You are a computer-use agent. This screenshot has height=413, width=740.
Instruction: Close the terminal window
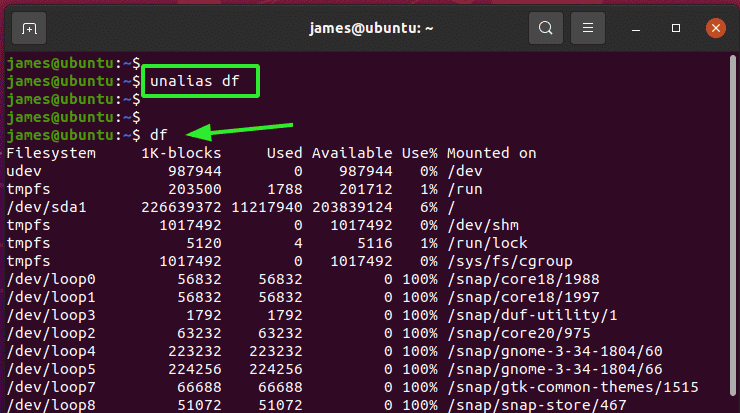(715, 28)
